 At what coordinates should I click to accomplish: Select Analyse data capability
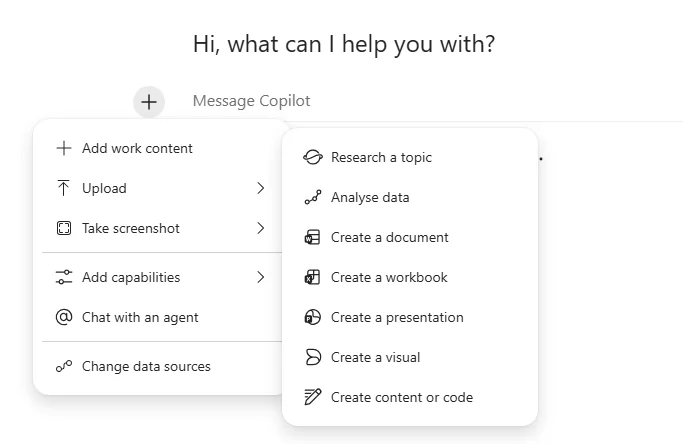click(410, 197)
